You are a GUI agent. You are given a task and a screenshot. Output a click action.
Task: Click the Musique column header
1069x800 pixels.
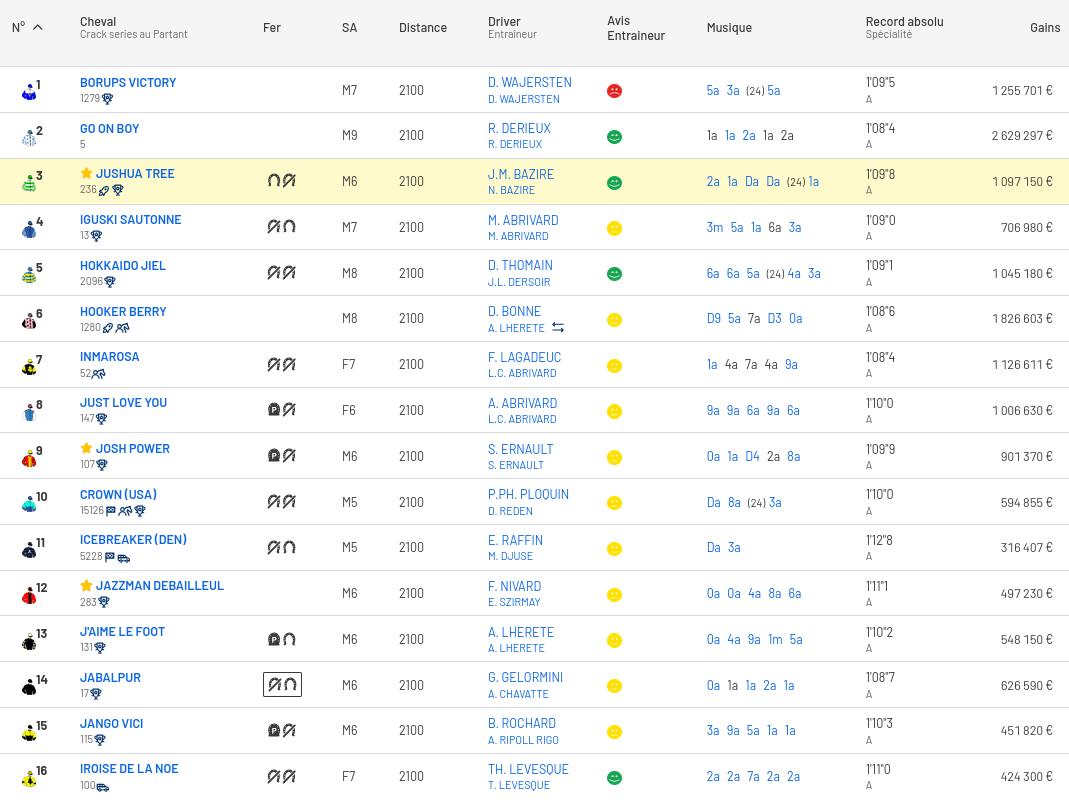click(x=728, y=28)
